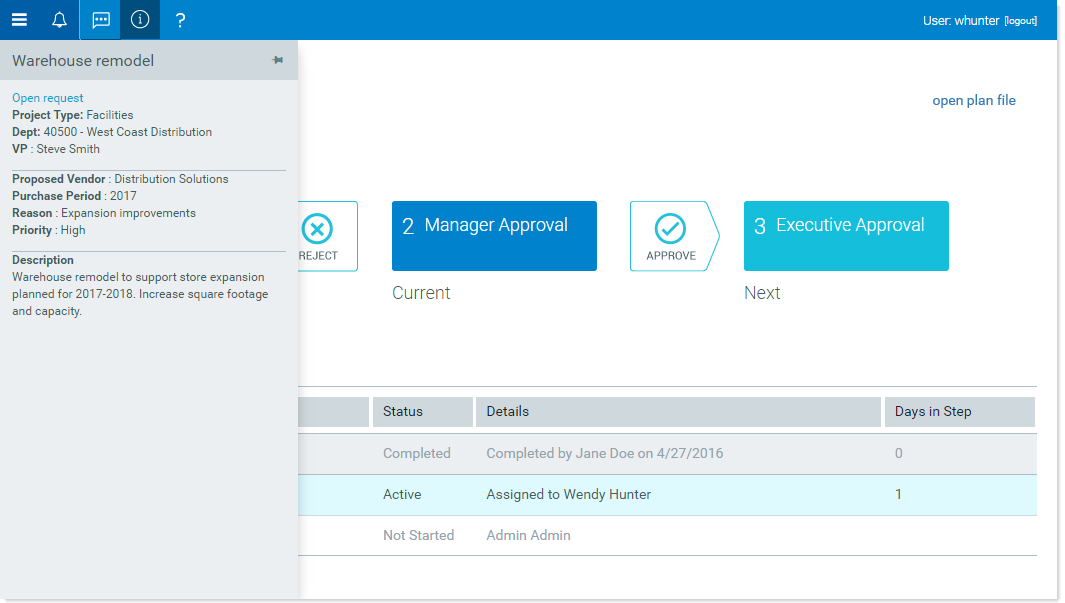Open the comments speech-bubble panel
Image resolution: width=1065 pixels, height=603 pixels.
pyautogui.click(x=101, y=20)
